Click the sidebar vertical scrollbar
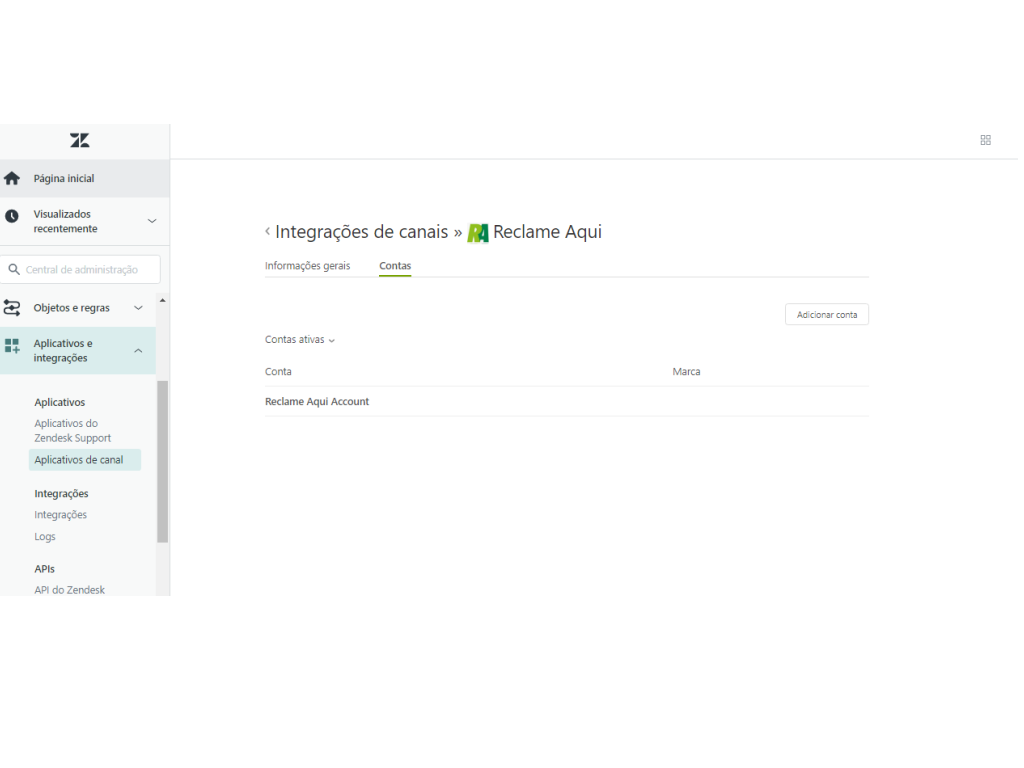Screen dimensions: 1024x768 click(x=163, y=460)
